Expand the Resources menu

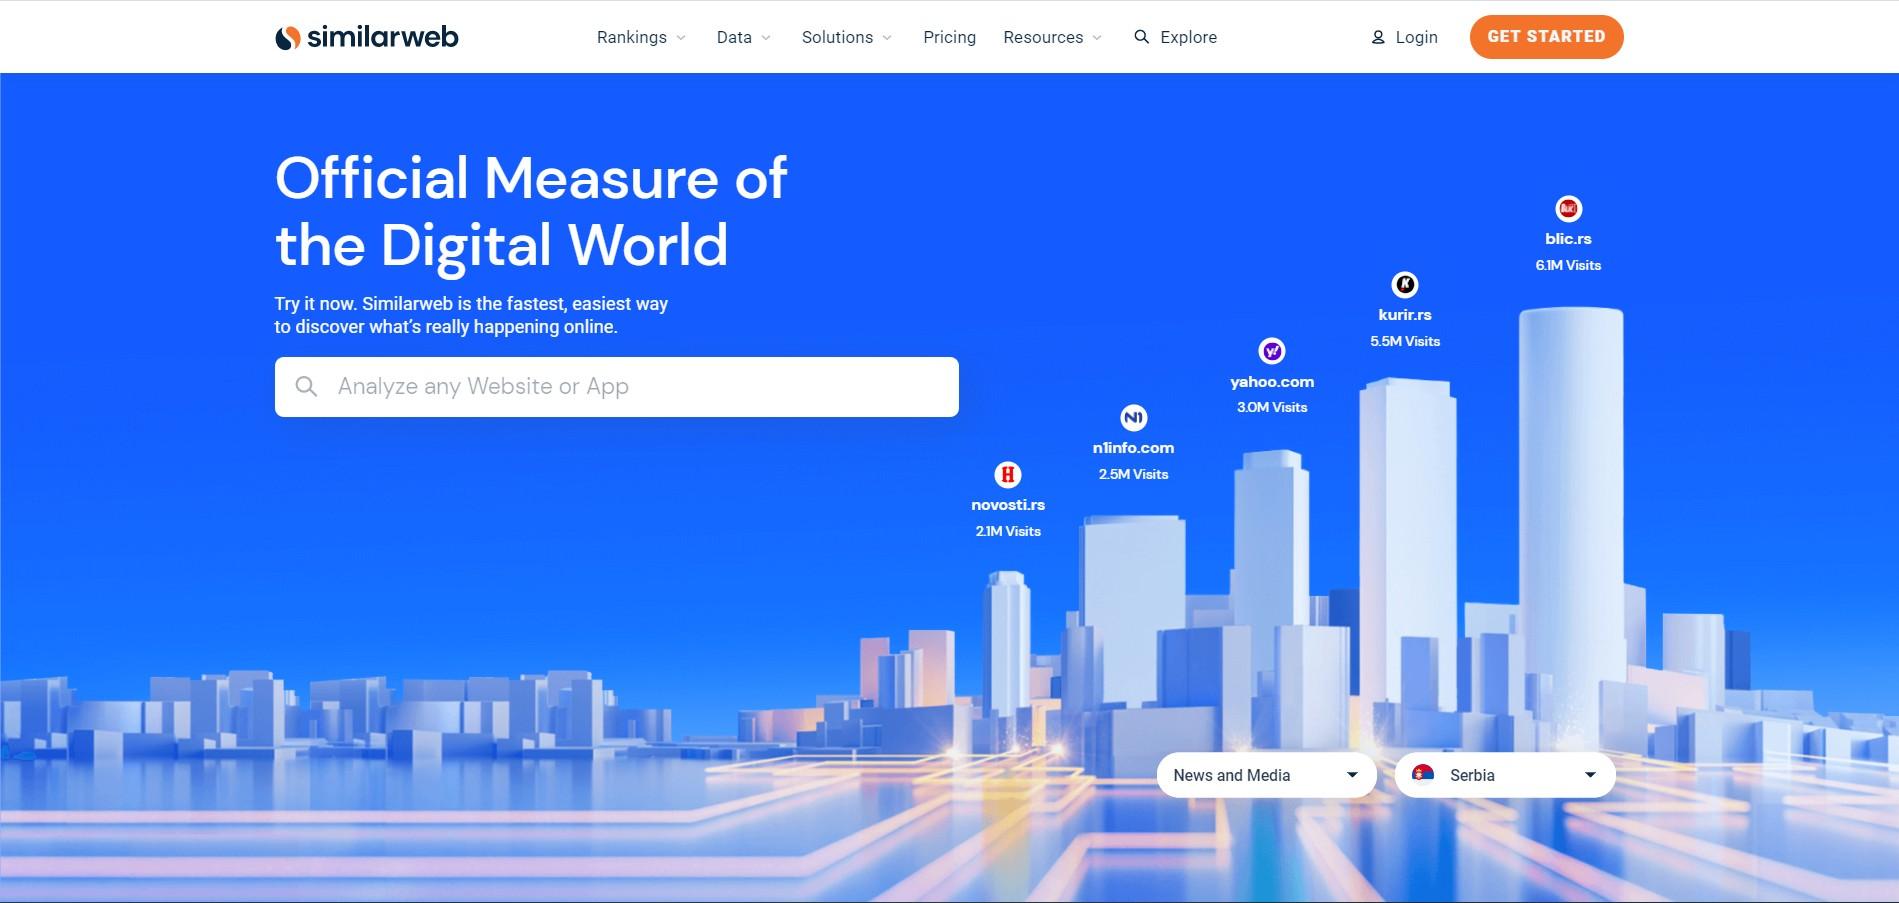(x=1052, y=37)
